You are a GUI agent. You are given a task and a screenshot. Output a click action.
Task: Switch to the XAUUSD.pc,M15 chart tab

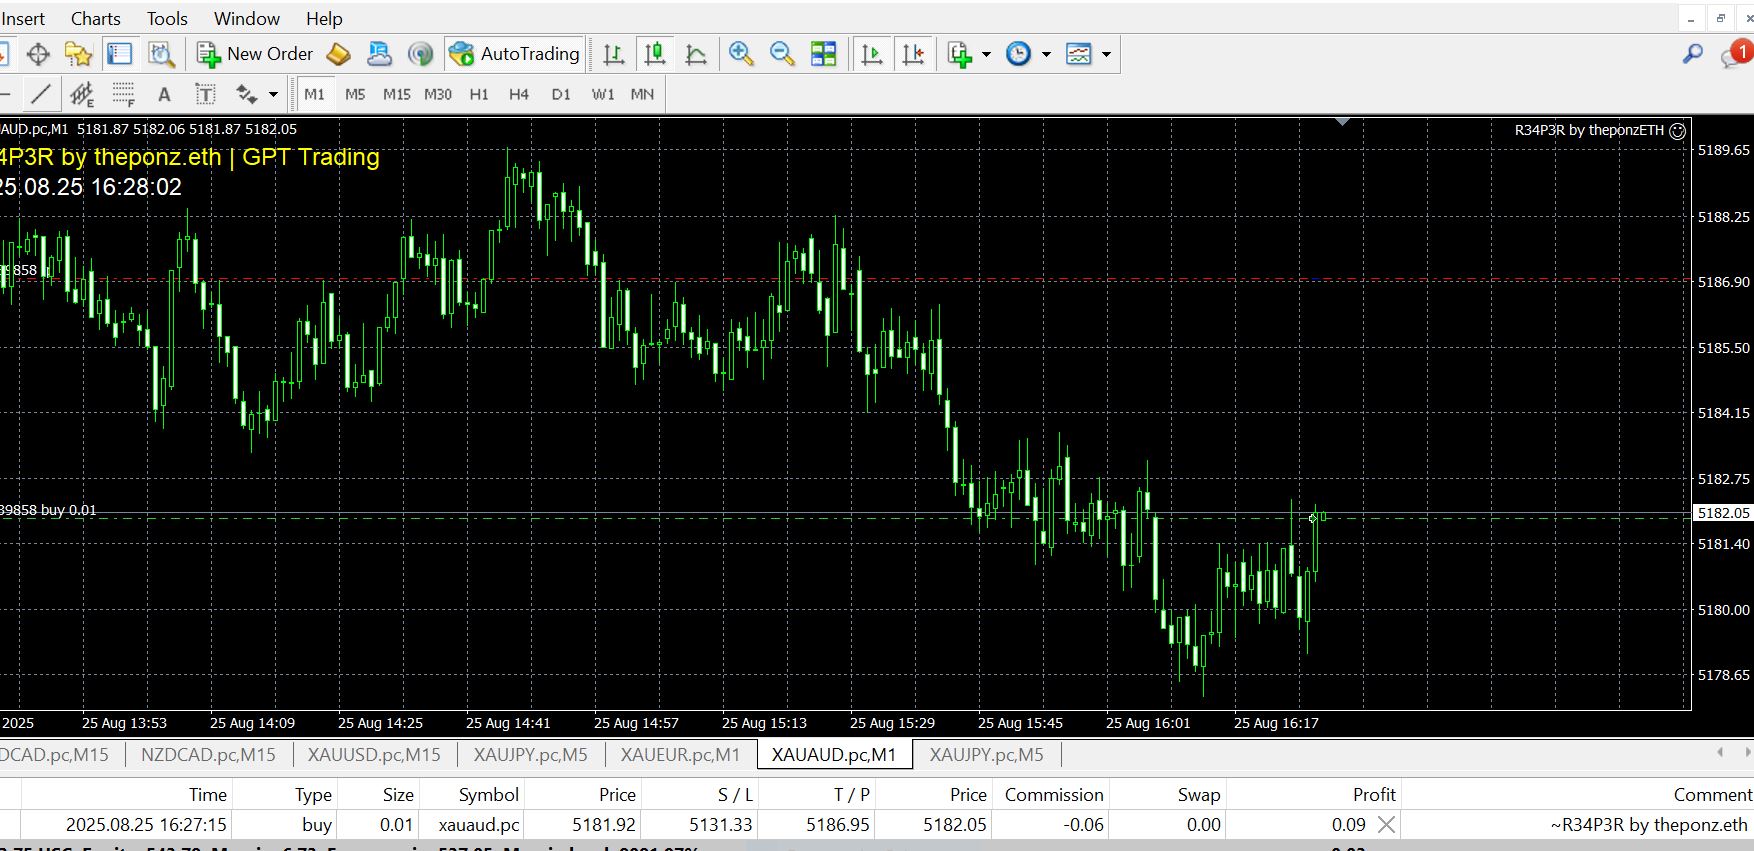[x=374, y=755]
